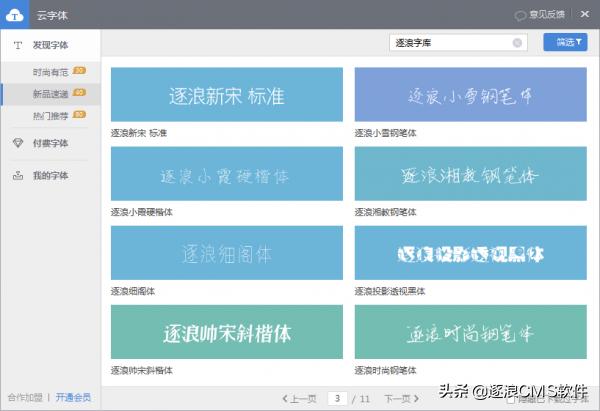Image resolution: width=600 pixels, height=411 pixels.
Task: Select the 逐浪帅宋斜楷体 font preview
Action: [227, 332]
